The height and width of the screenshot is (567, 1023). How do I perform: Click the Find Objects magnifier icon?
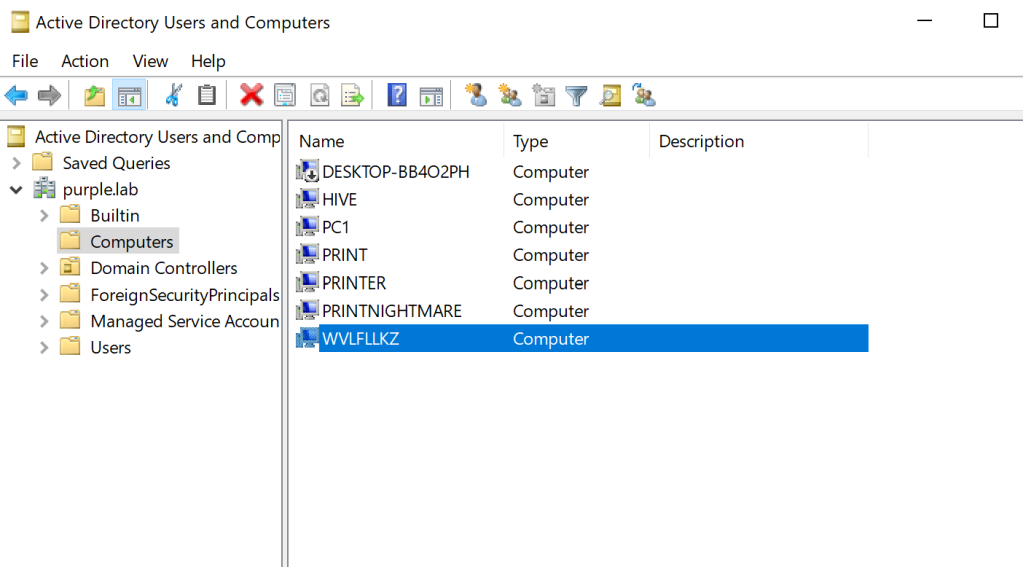[610, 96]
